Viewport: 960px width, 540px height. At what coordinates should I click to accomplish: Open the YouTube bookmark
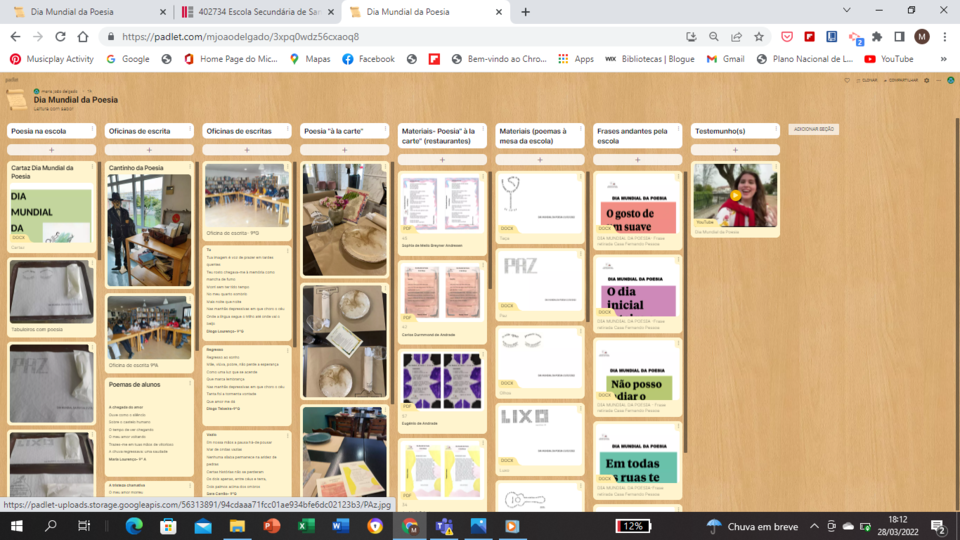click(889, 59)
